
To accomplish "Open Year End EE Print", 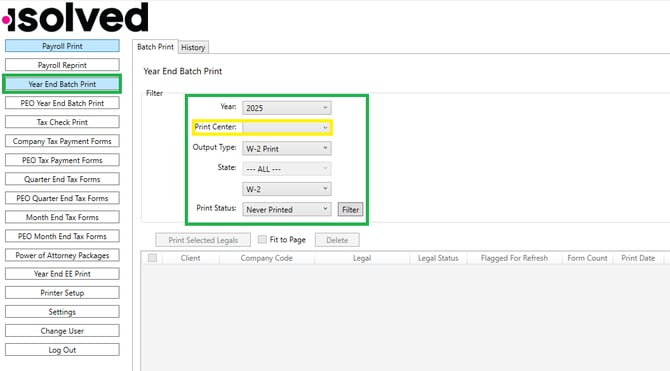I will point(62,274).
